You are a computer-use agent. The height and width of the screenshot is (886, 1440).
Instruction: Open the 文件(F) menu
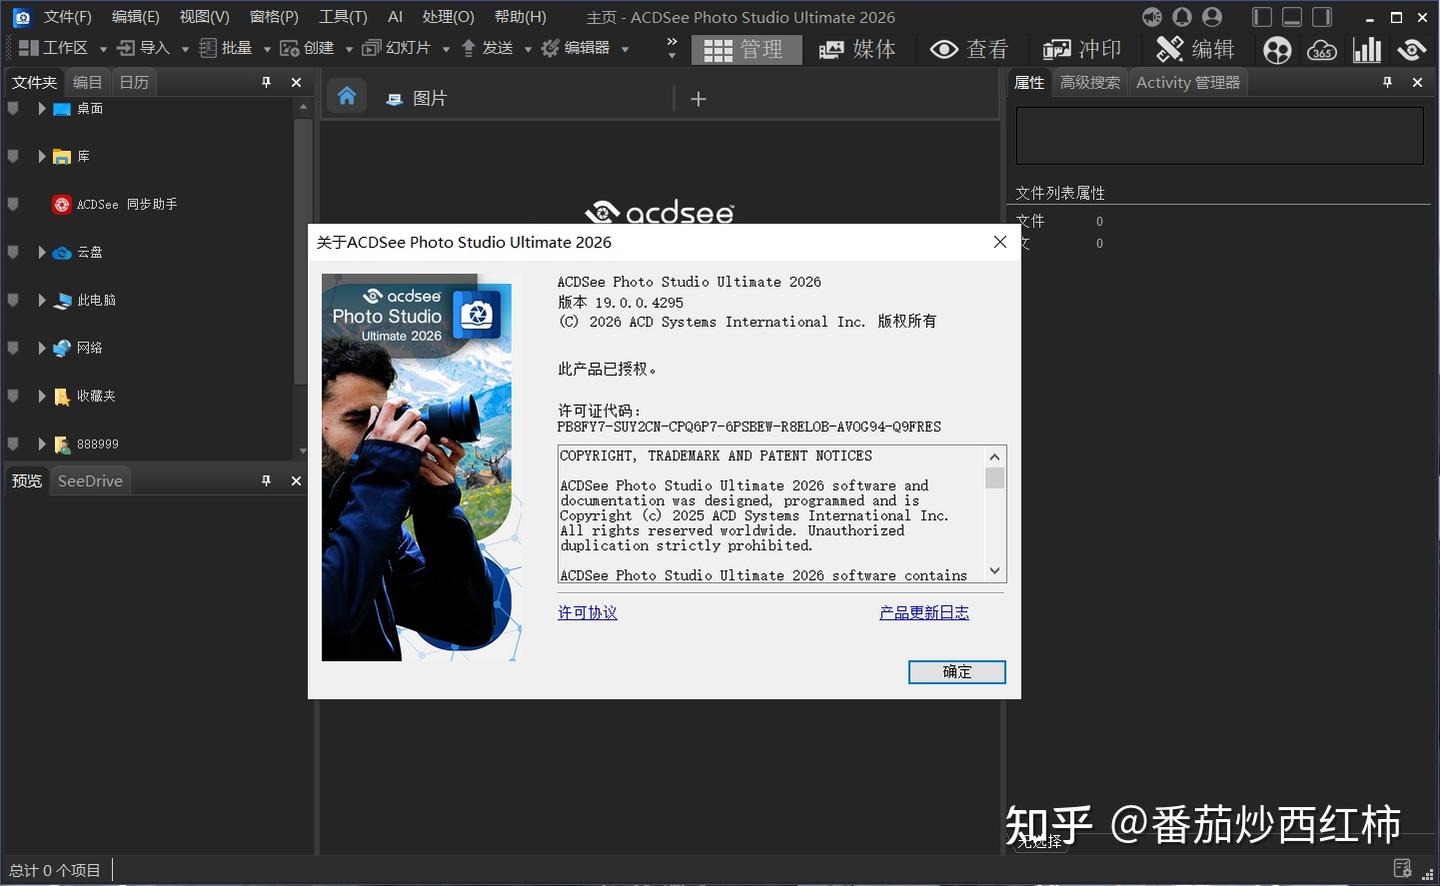pyautogui.click(x=67, y=17)
